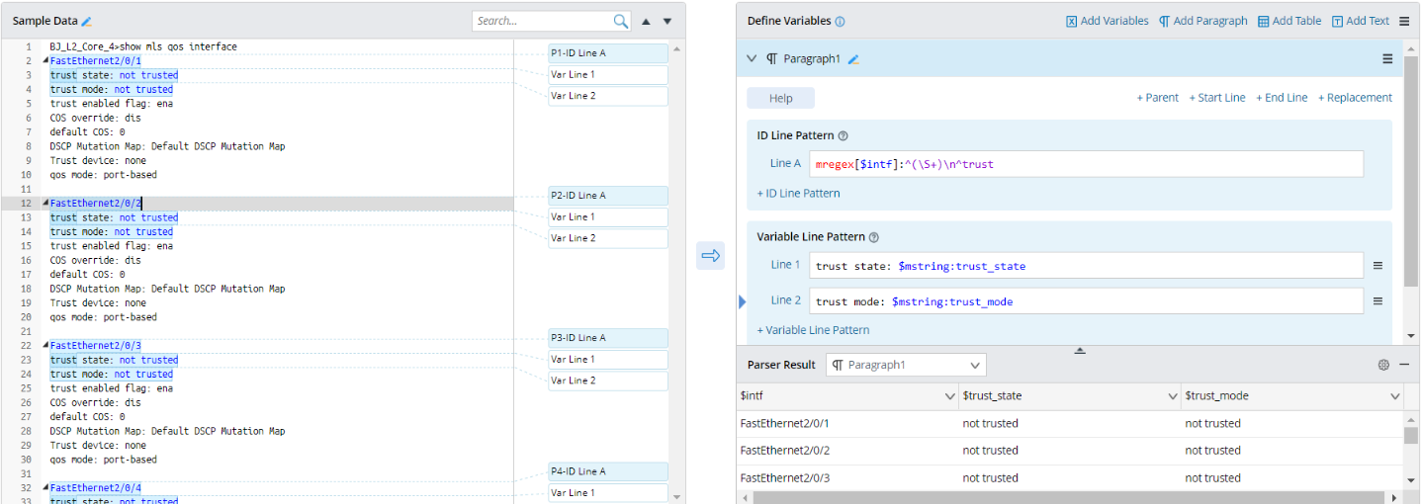Click the + Start Line link
This screenshot has height=504, width=1421.
(x=1217, y=98)
